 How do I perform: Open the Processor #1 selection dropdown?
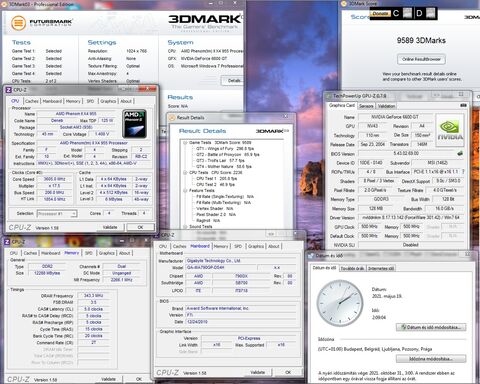click(x=57, y=213)
